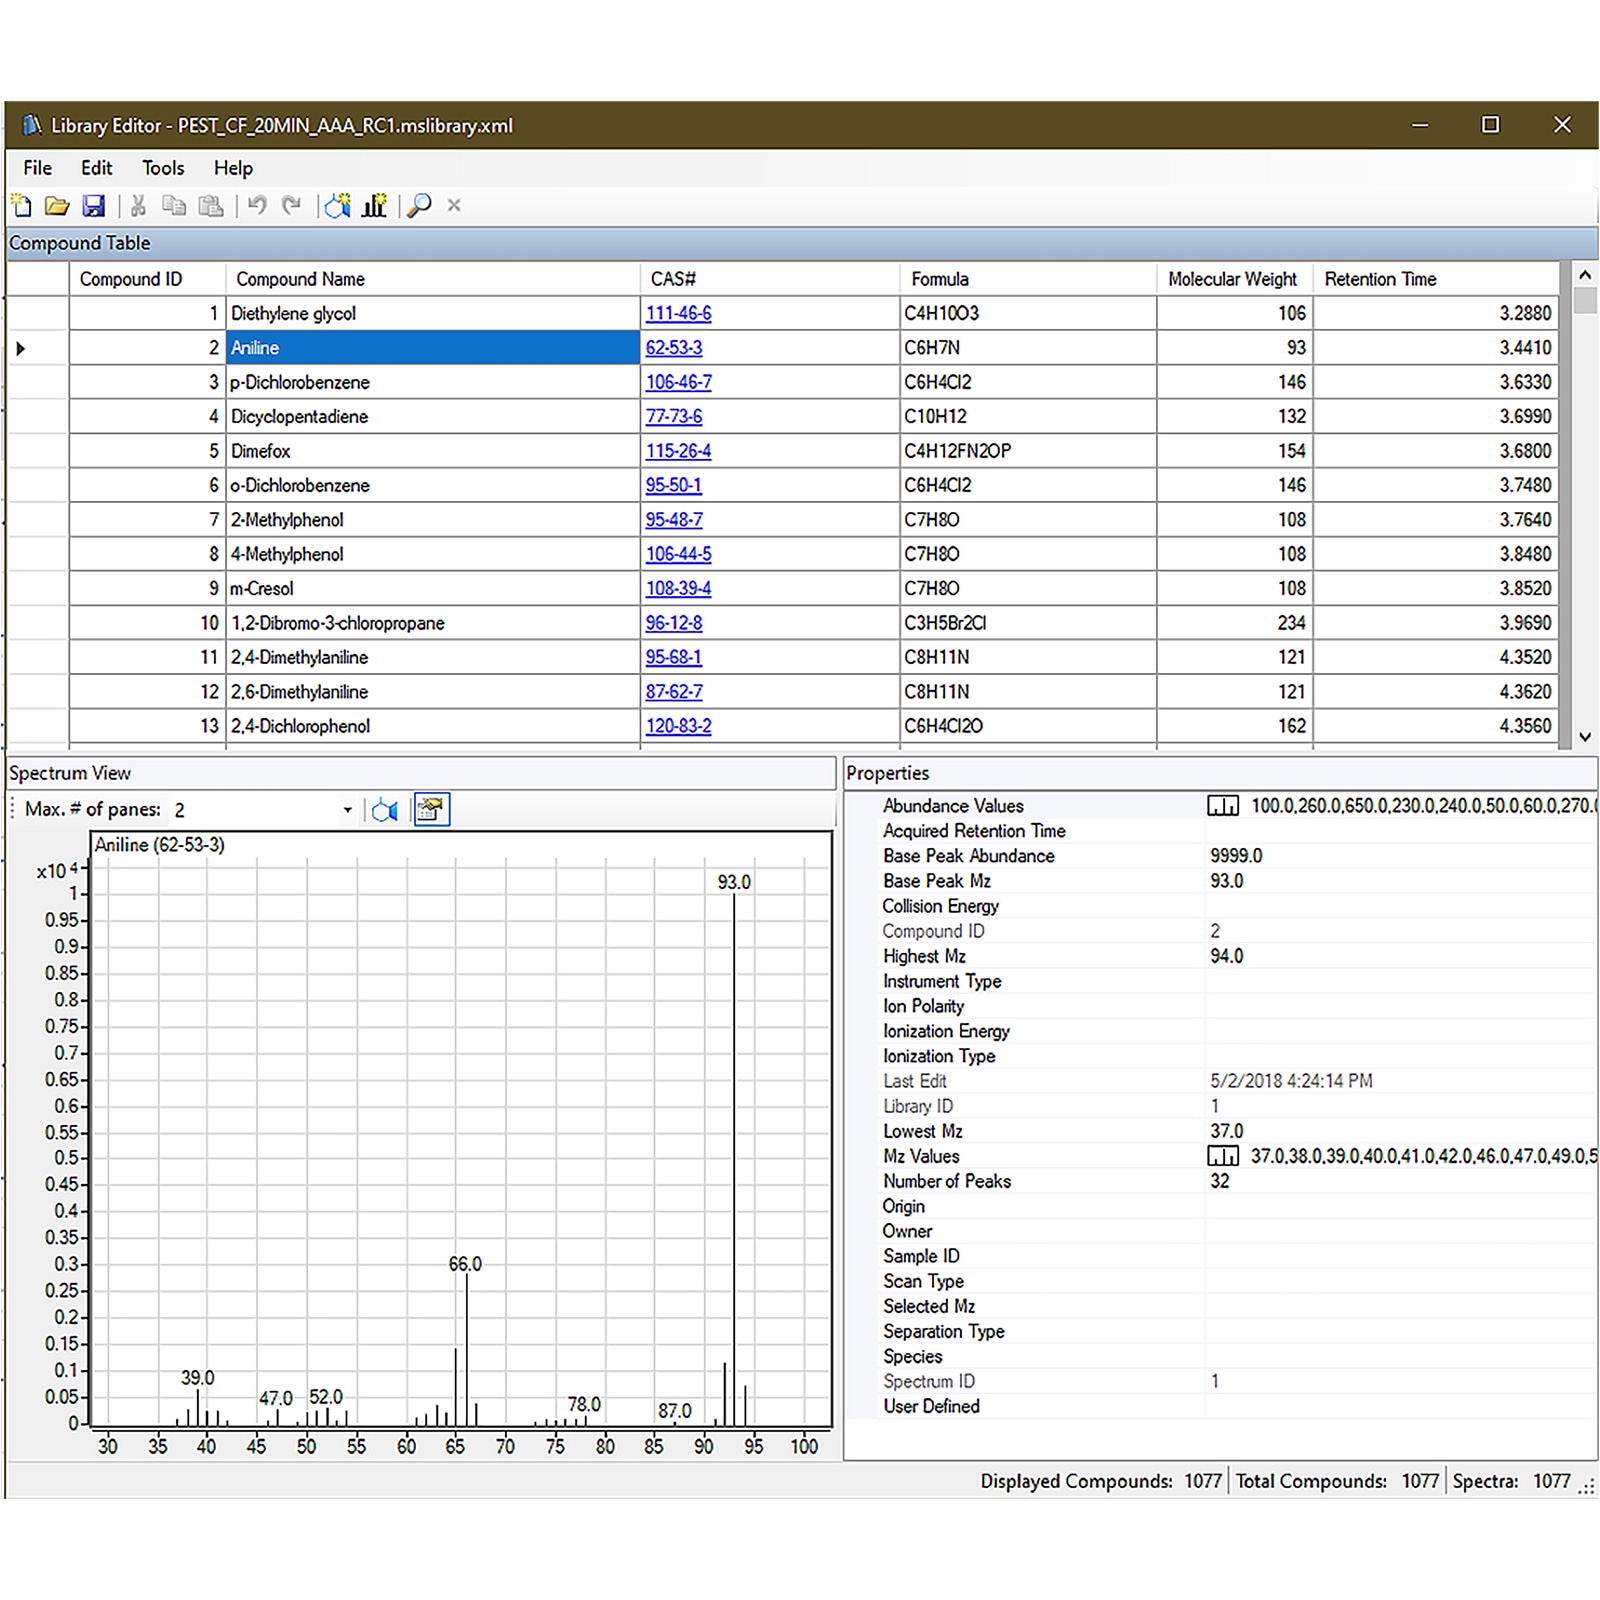Toggle the spectrum properties display button
This screenshot has height=1600, width=1600.
pos(431,810)
